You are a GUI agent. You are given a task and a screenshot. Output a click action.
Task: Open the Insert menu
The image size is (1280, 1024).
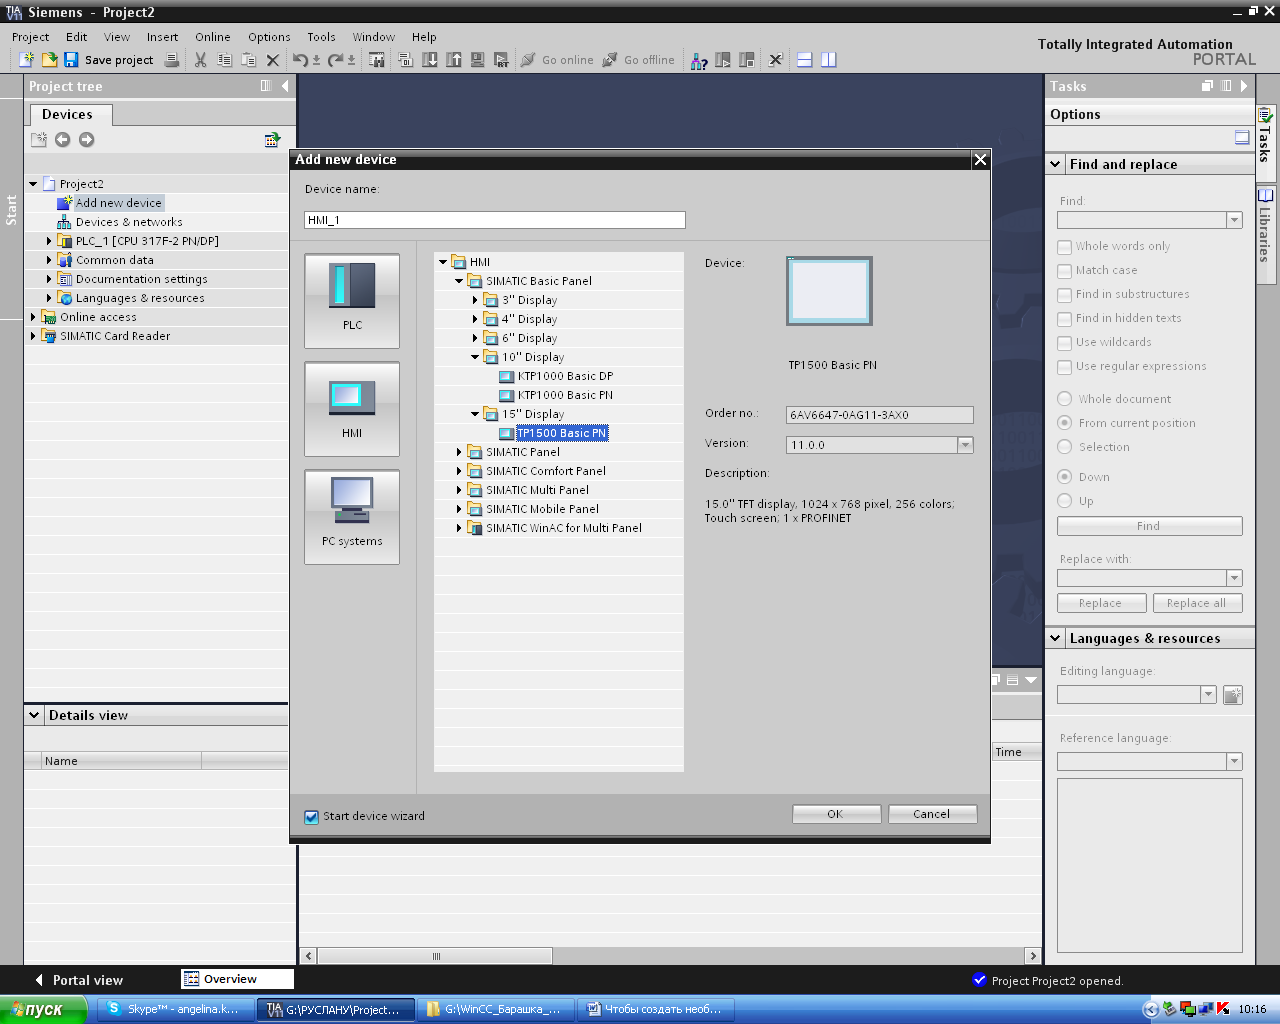pos(162,37)
